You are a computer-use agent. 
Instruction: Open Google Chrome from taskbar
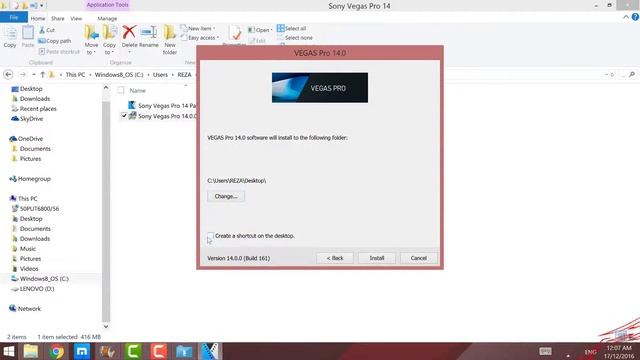57,351
